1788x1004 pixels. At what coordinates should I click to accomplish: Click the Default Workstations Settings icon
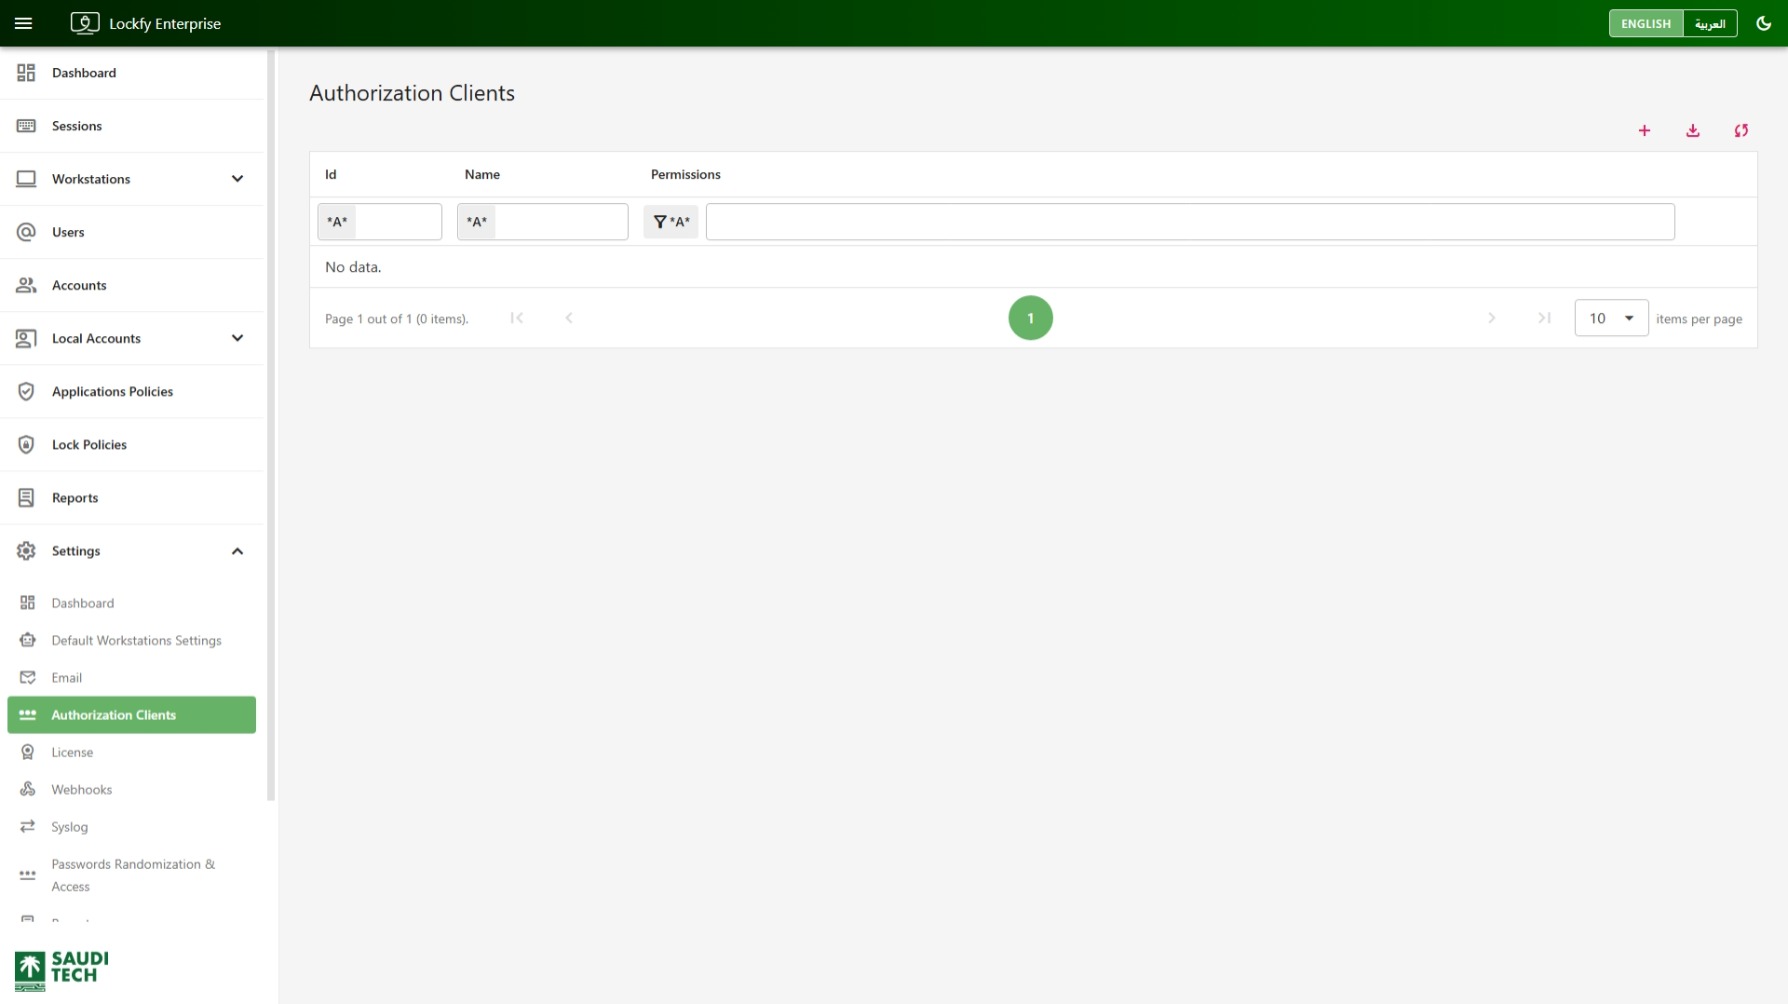pyautogui.click(x=28, y=640)
